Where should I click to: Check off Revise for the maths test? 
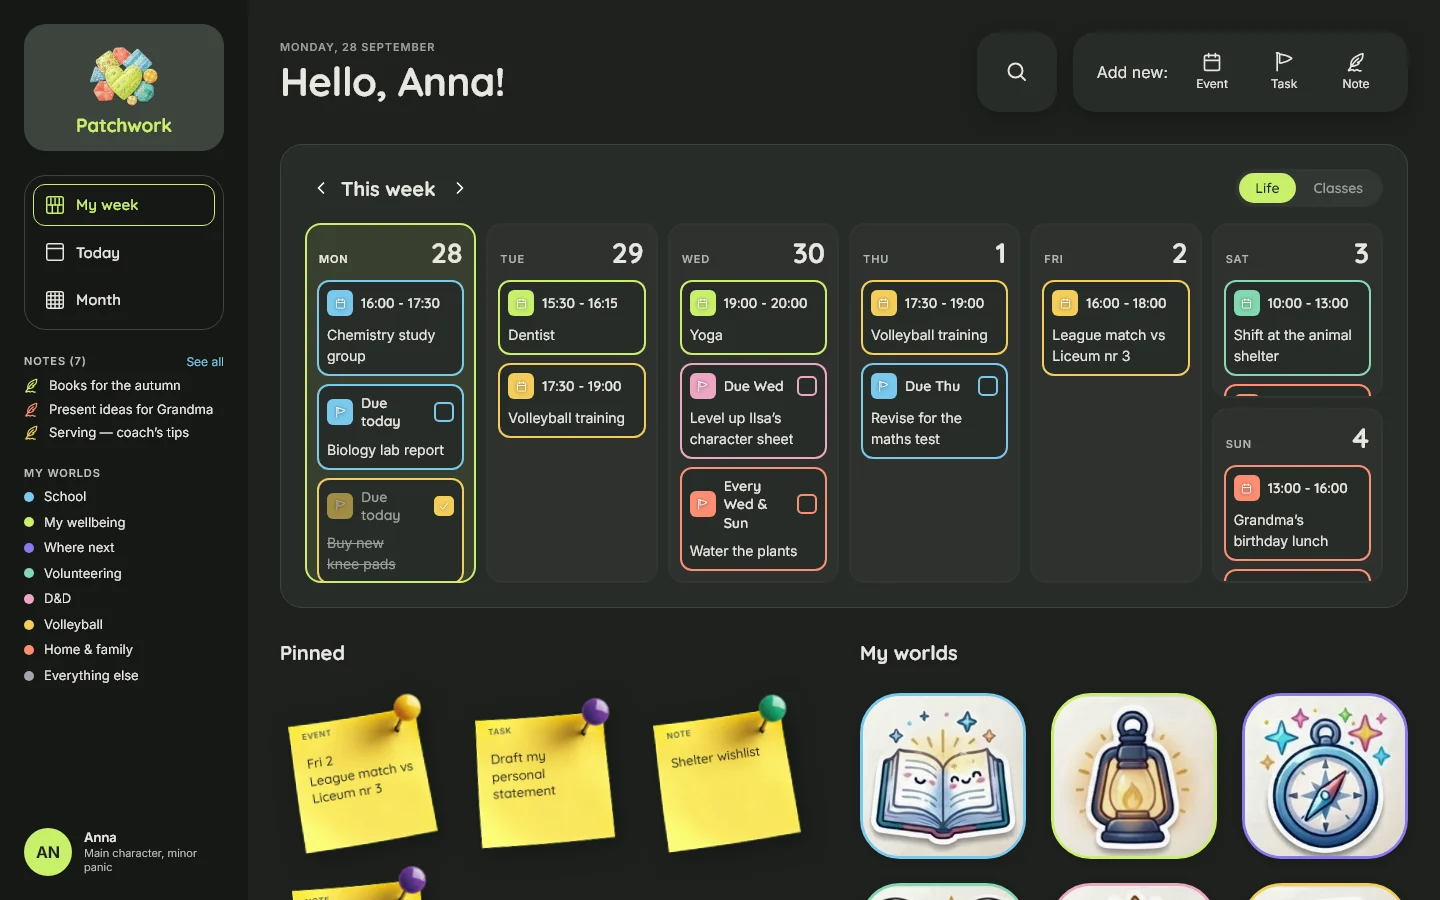(988, 386)
